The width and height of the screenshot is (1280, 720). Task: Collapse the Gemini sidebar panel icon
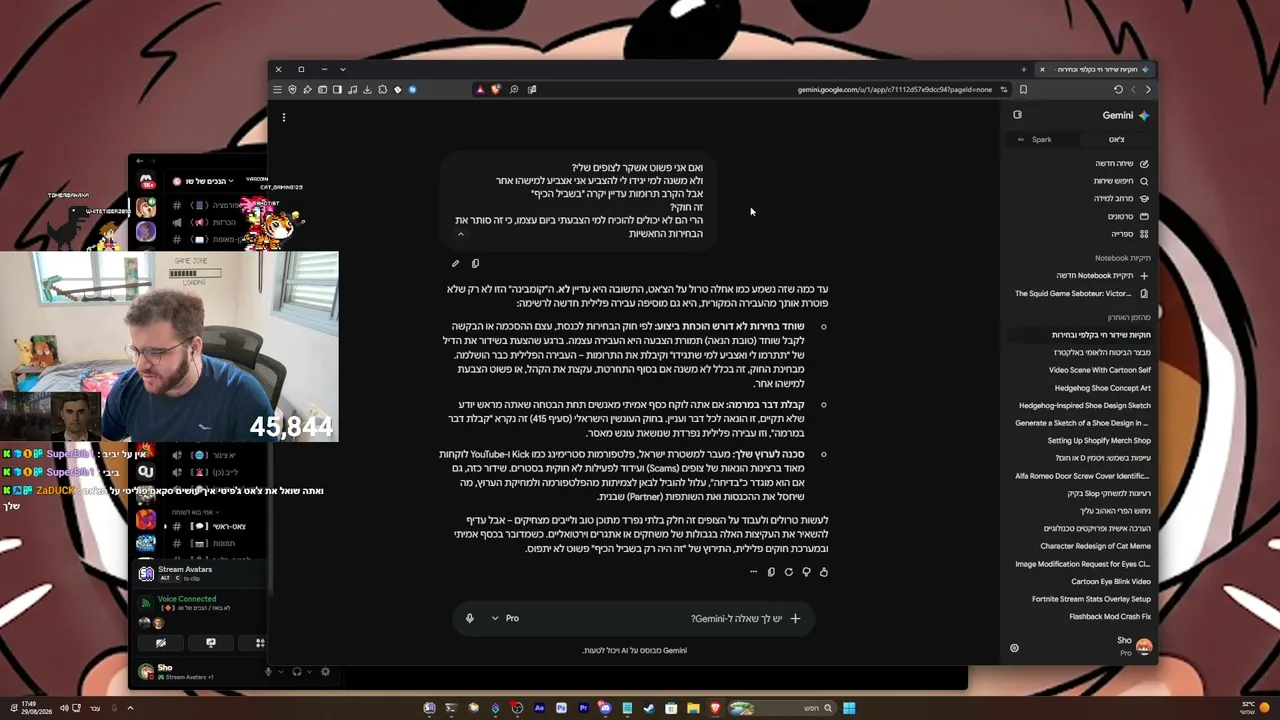1017,115
